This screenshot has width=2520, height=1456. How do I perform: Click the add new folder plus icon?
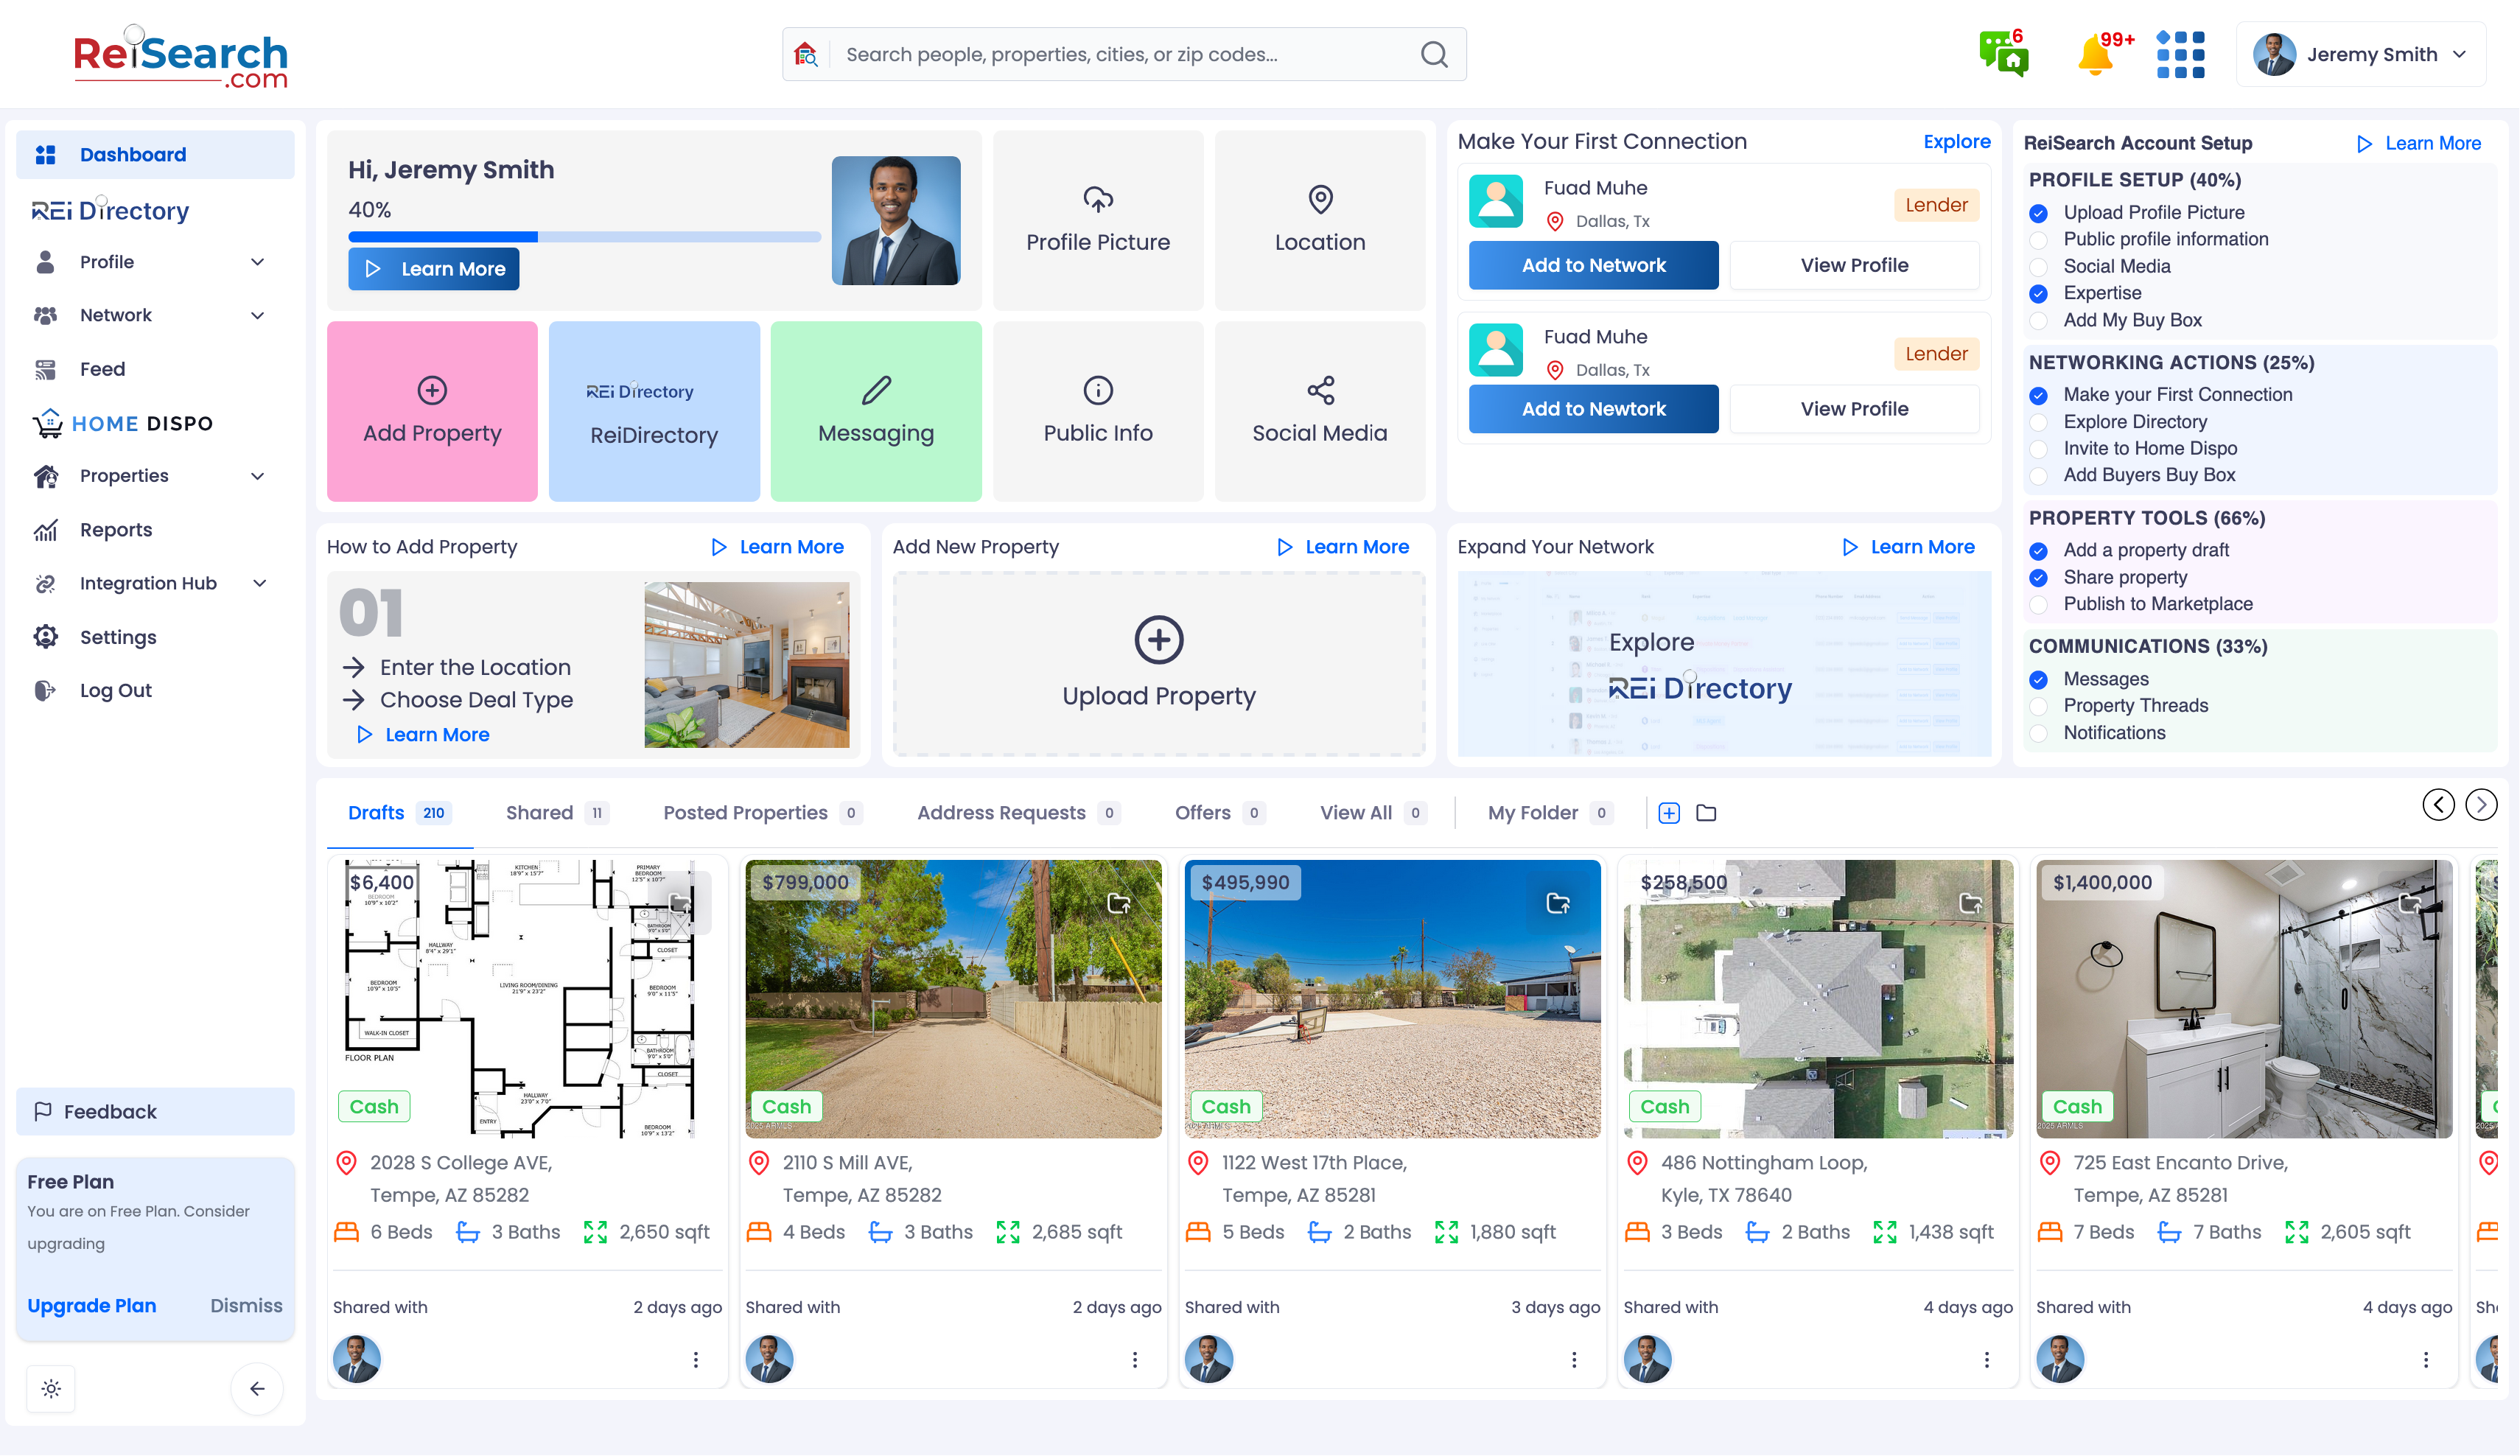pyautogui.click(x=1669, y=813)
